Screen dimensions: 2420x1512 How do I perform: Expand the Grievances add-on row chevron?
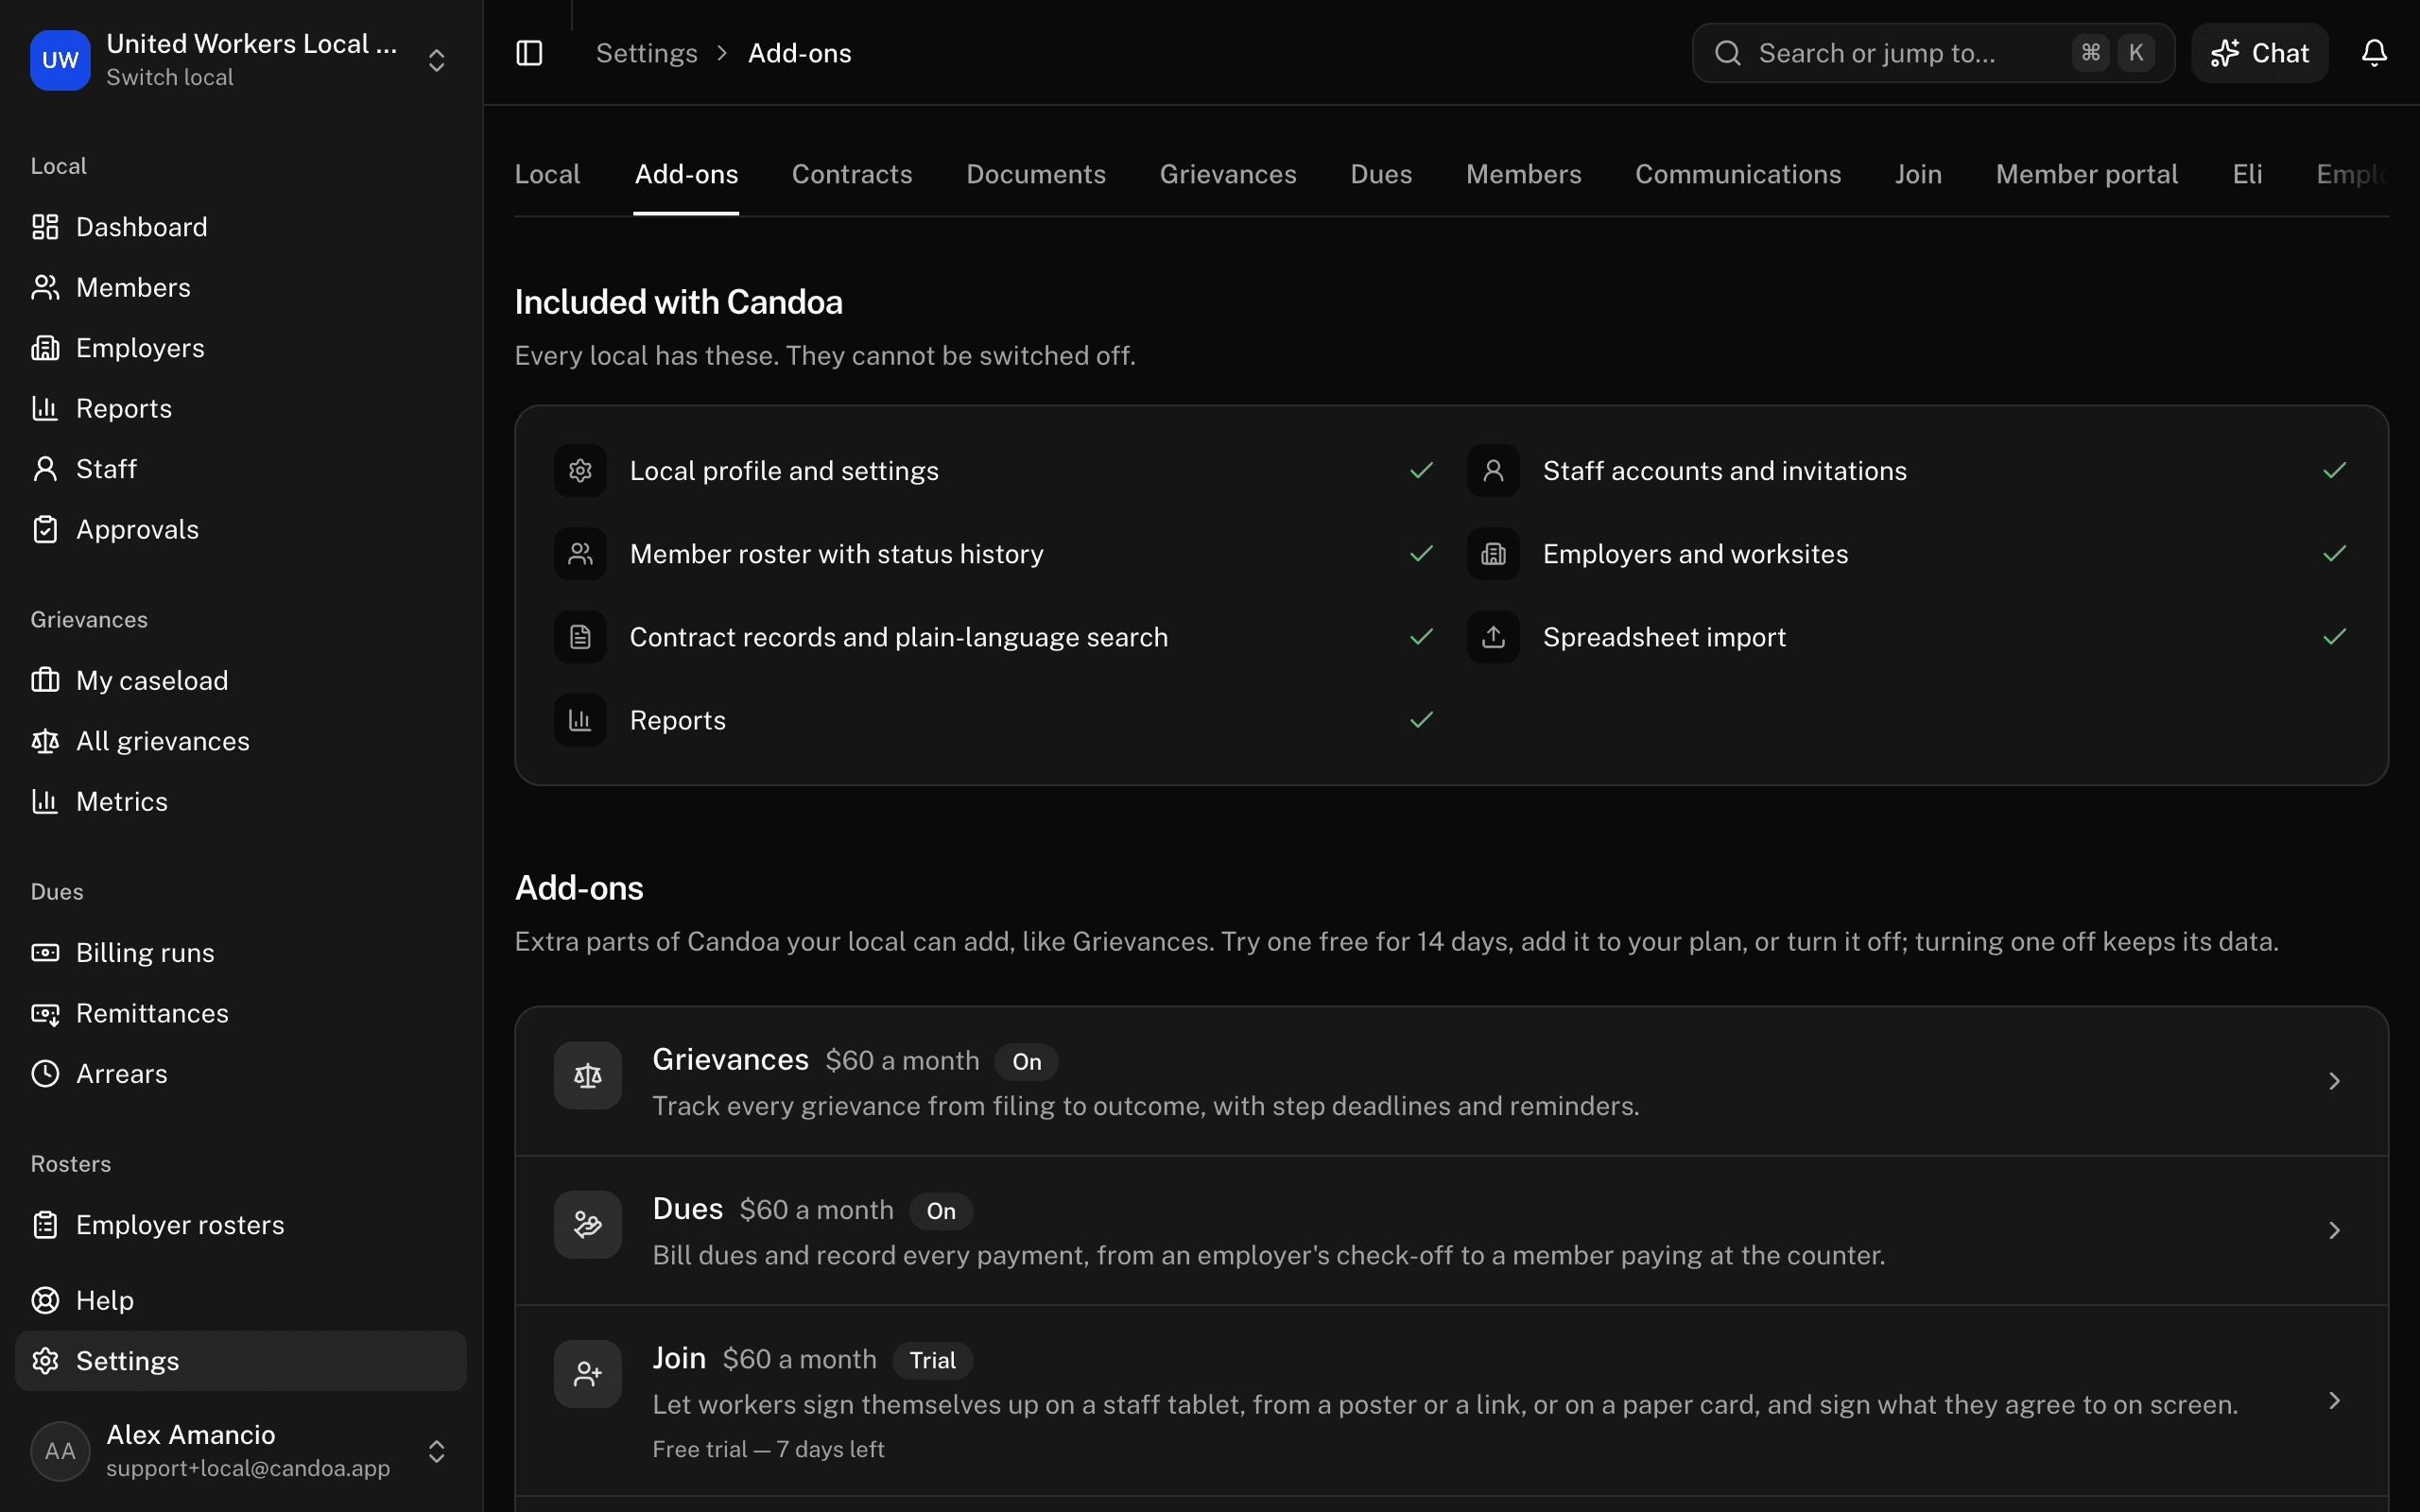pos(2334,1081)
